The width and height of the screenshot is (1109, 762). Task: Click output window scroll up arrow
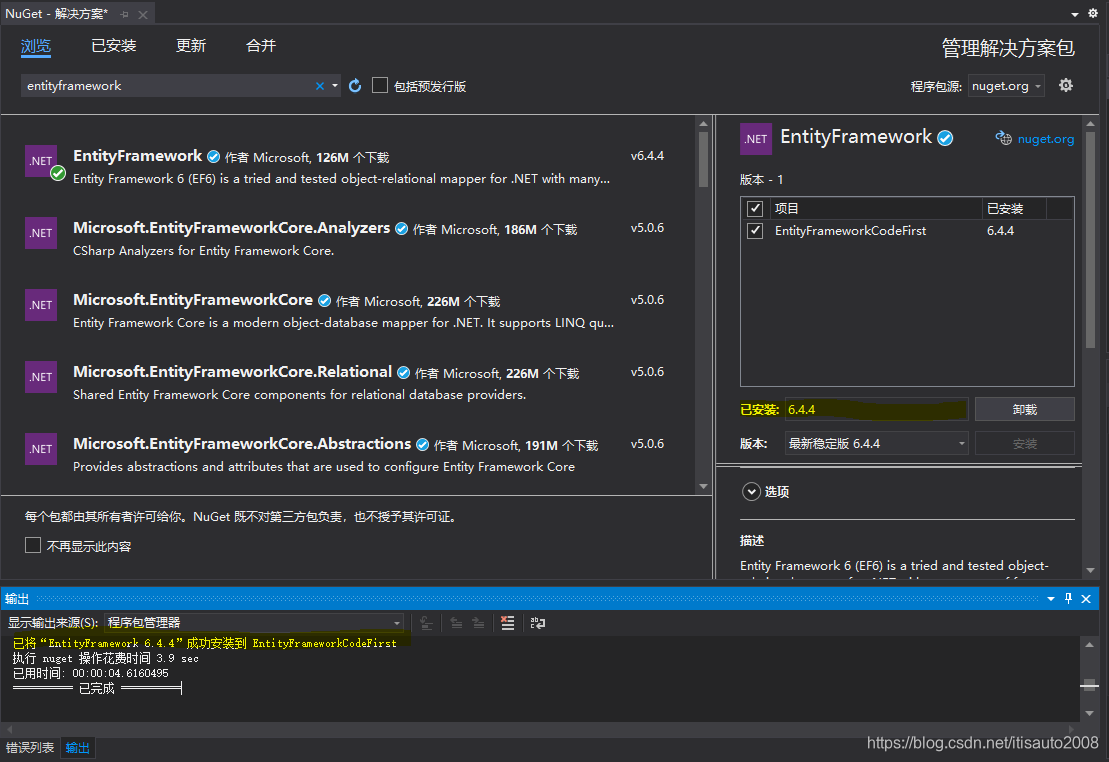click(x=1089, y=645)
